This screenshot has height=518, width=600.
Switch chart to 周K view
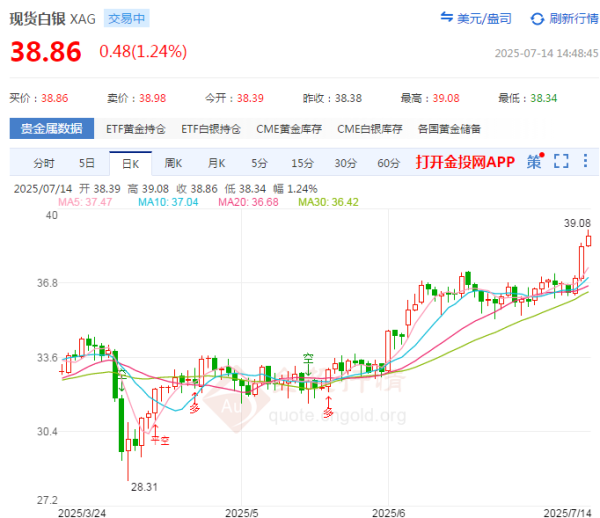coord(173,163)
